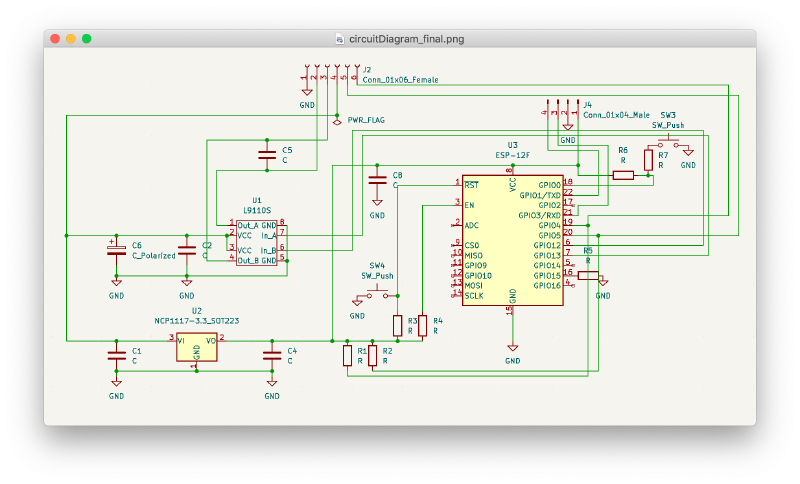Select the C1 capacitor next to regulator
Image resolution: width=800 pixels, height=484 pixels.
pyautogui.click(x=117, y=355)
